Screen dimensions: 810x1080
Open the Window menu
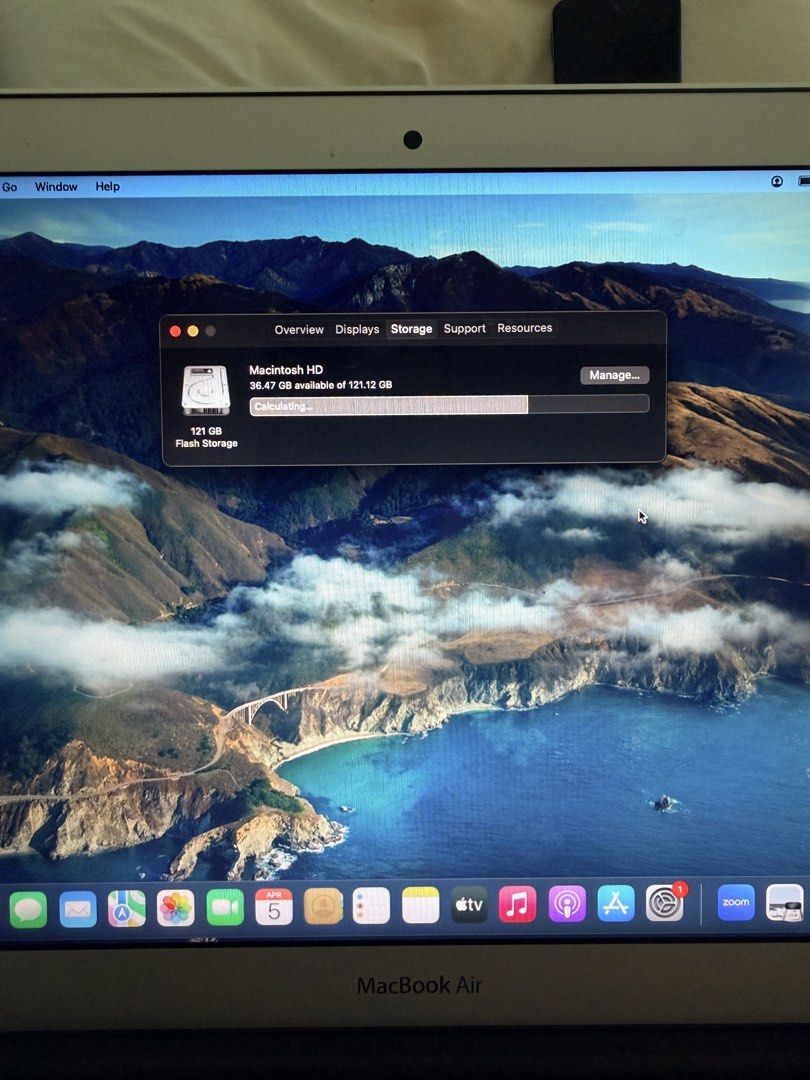click(x=56, y=187)
